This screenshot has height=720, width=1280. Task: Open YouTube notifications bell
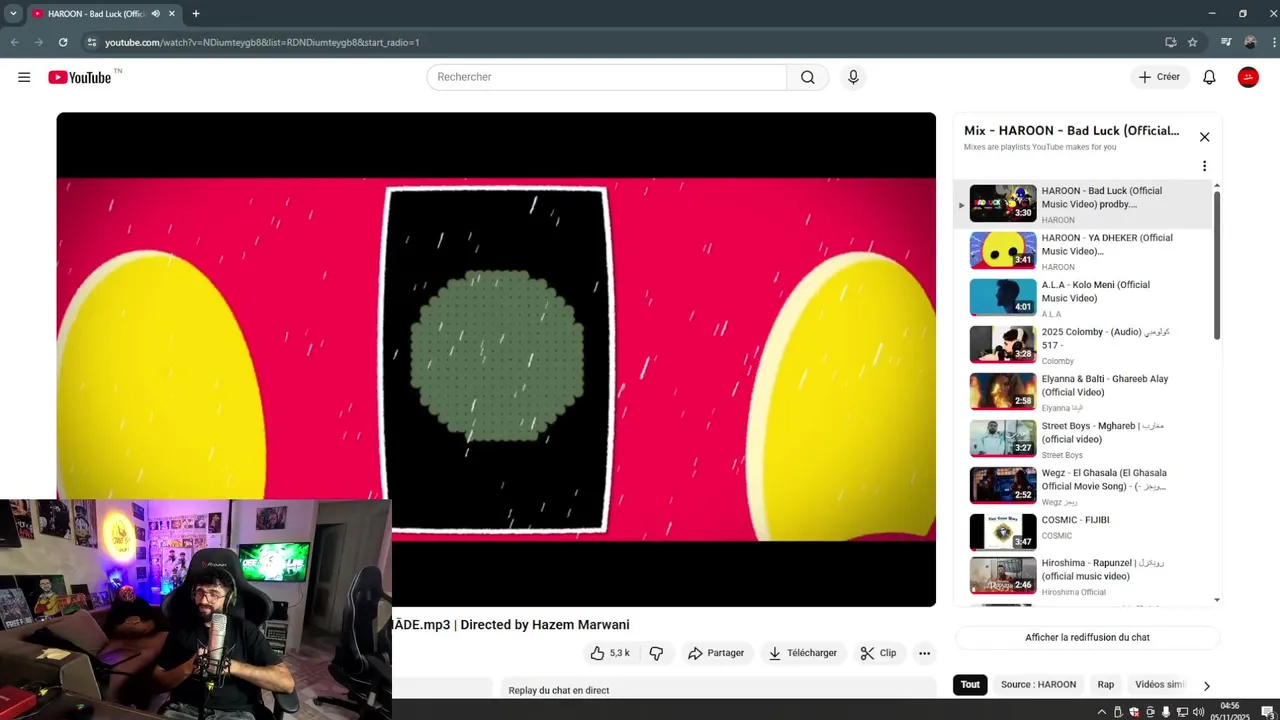point(1209,77)
